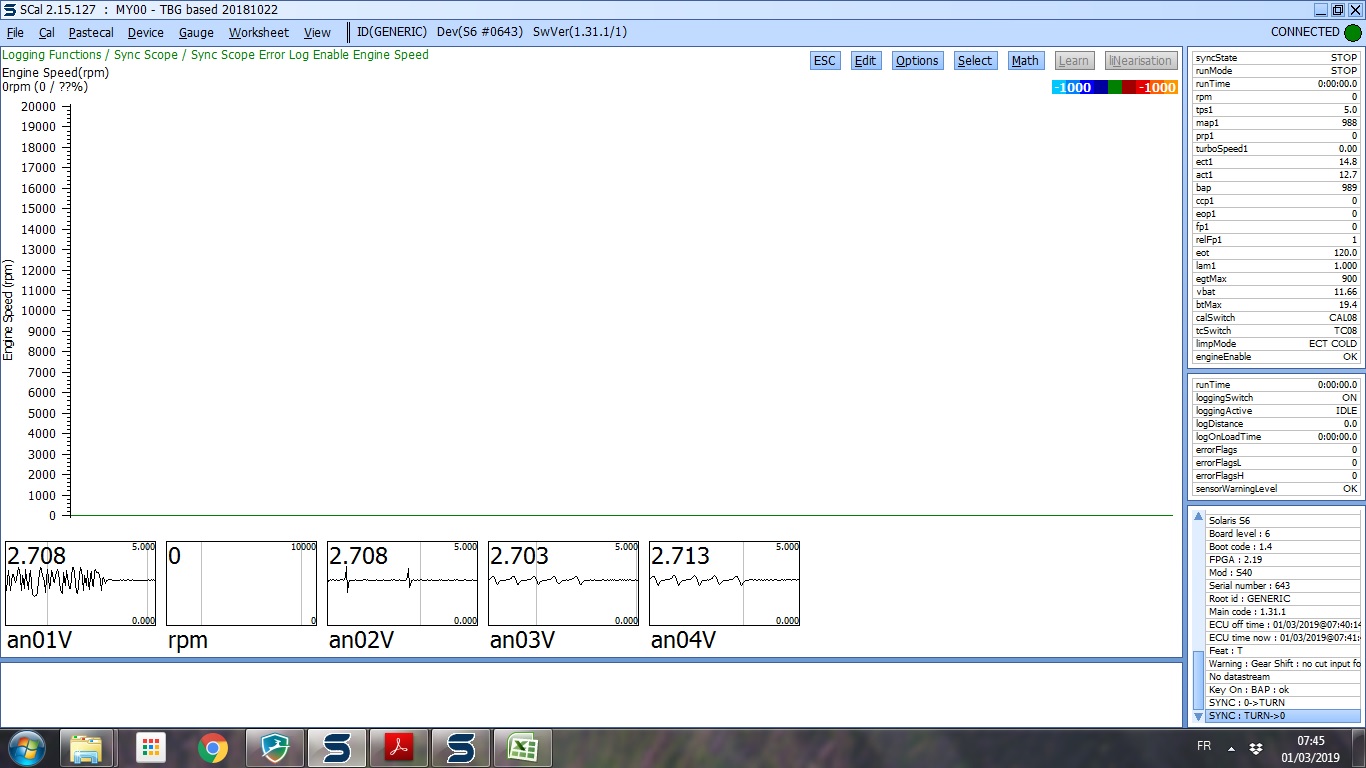
Task: Click the Options button
Action: click(916, 61)
